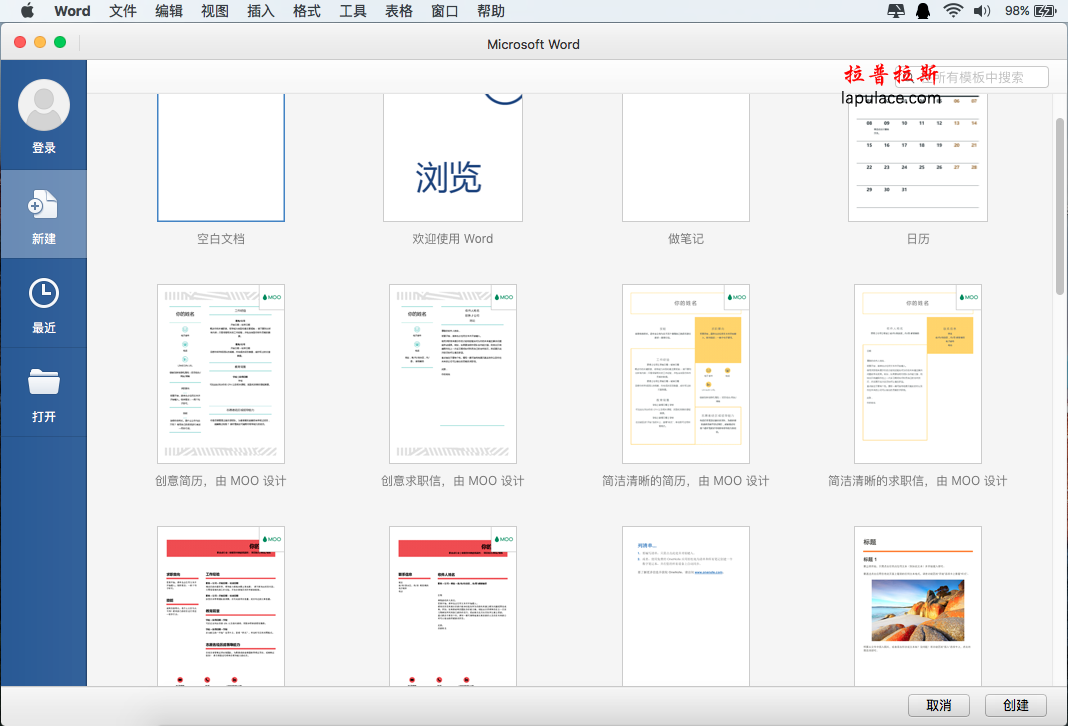Pick 简洁清晰的求职信 cover letter template
This screenshot has width=1068, height=726.
917,374
